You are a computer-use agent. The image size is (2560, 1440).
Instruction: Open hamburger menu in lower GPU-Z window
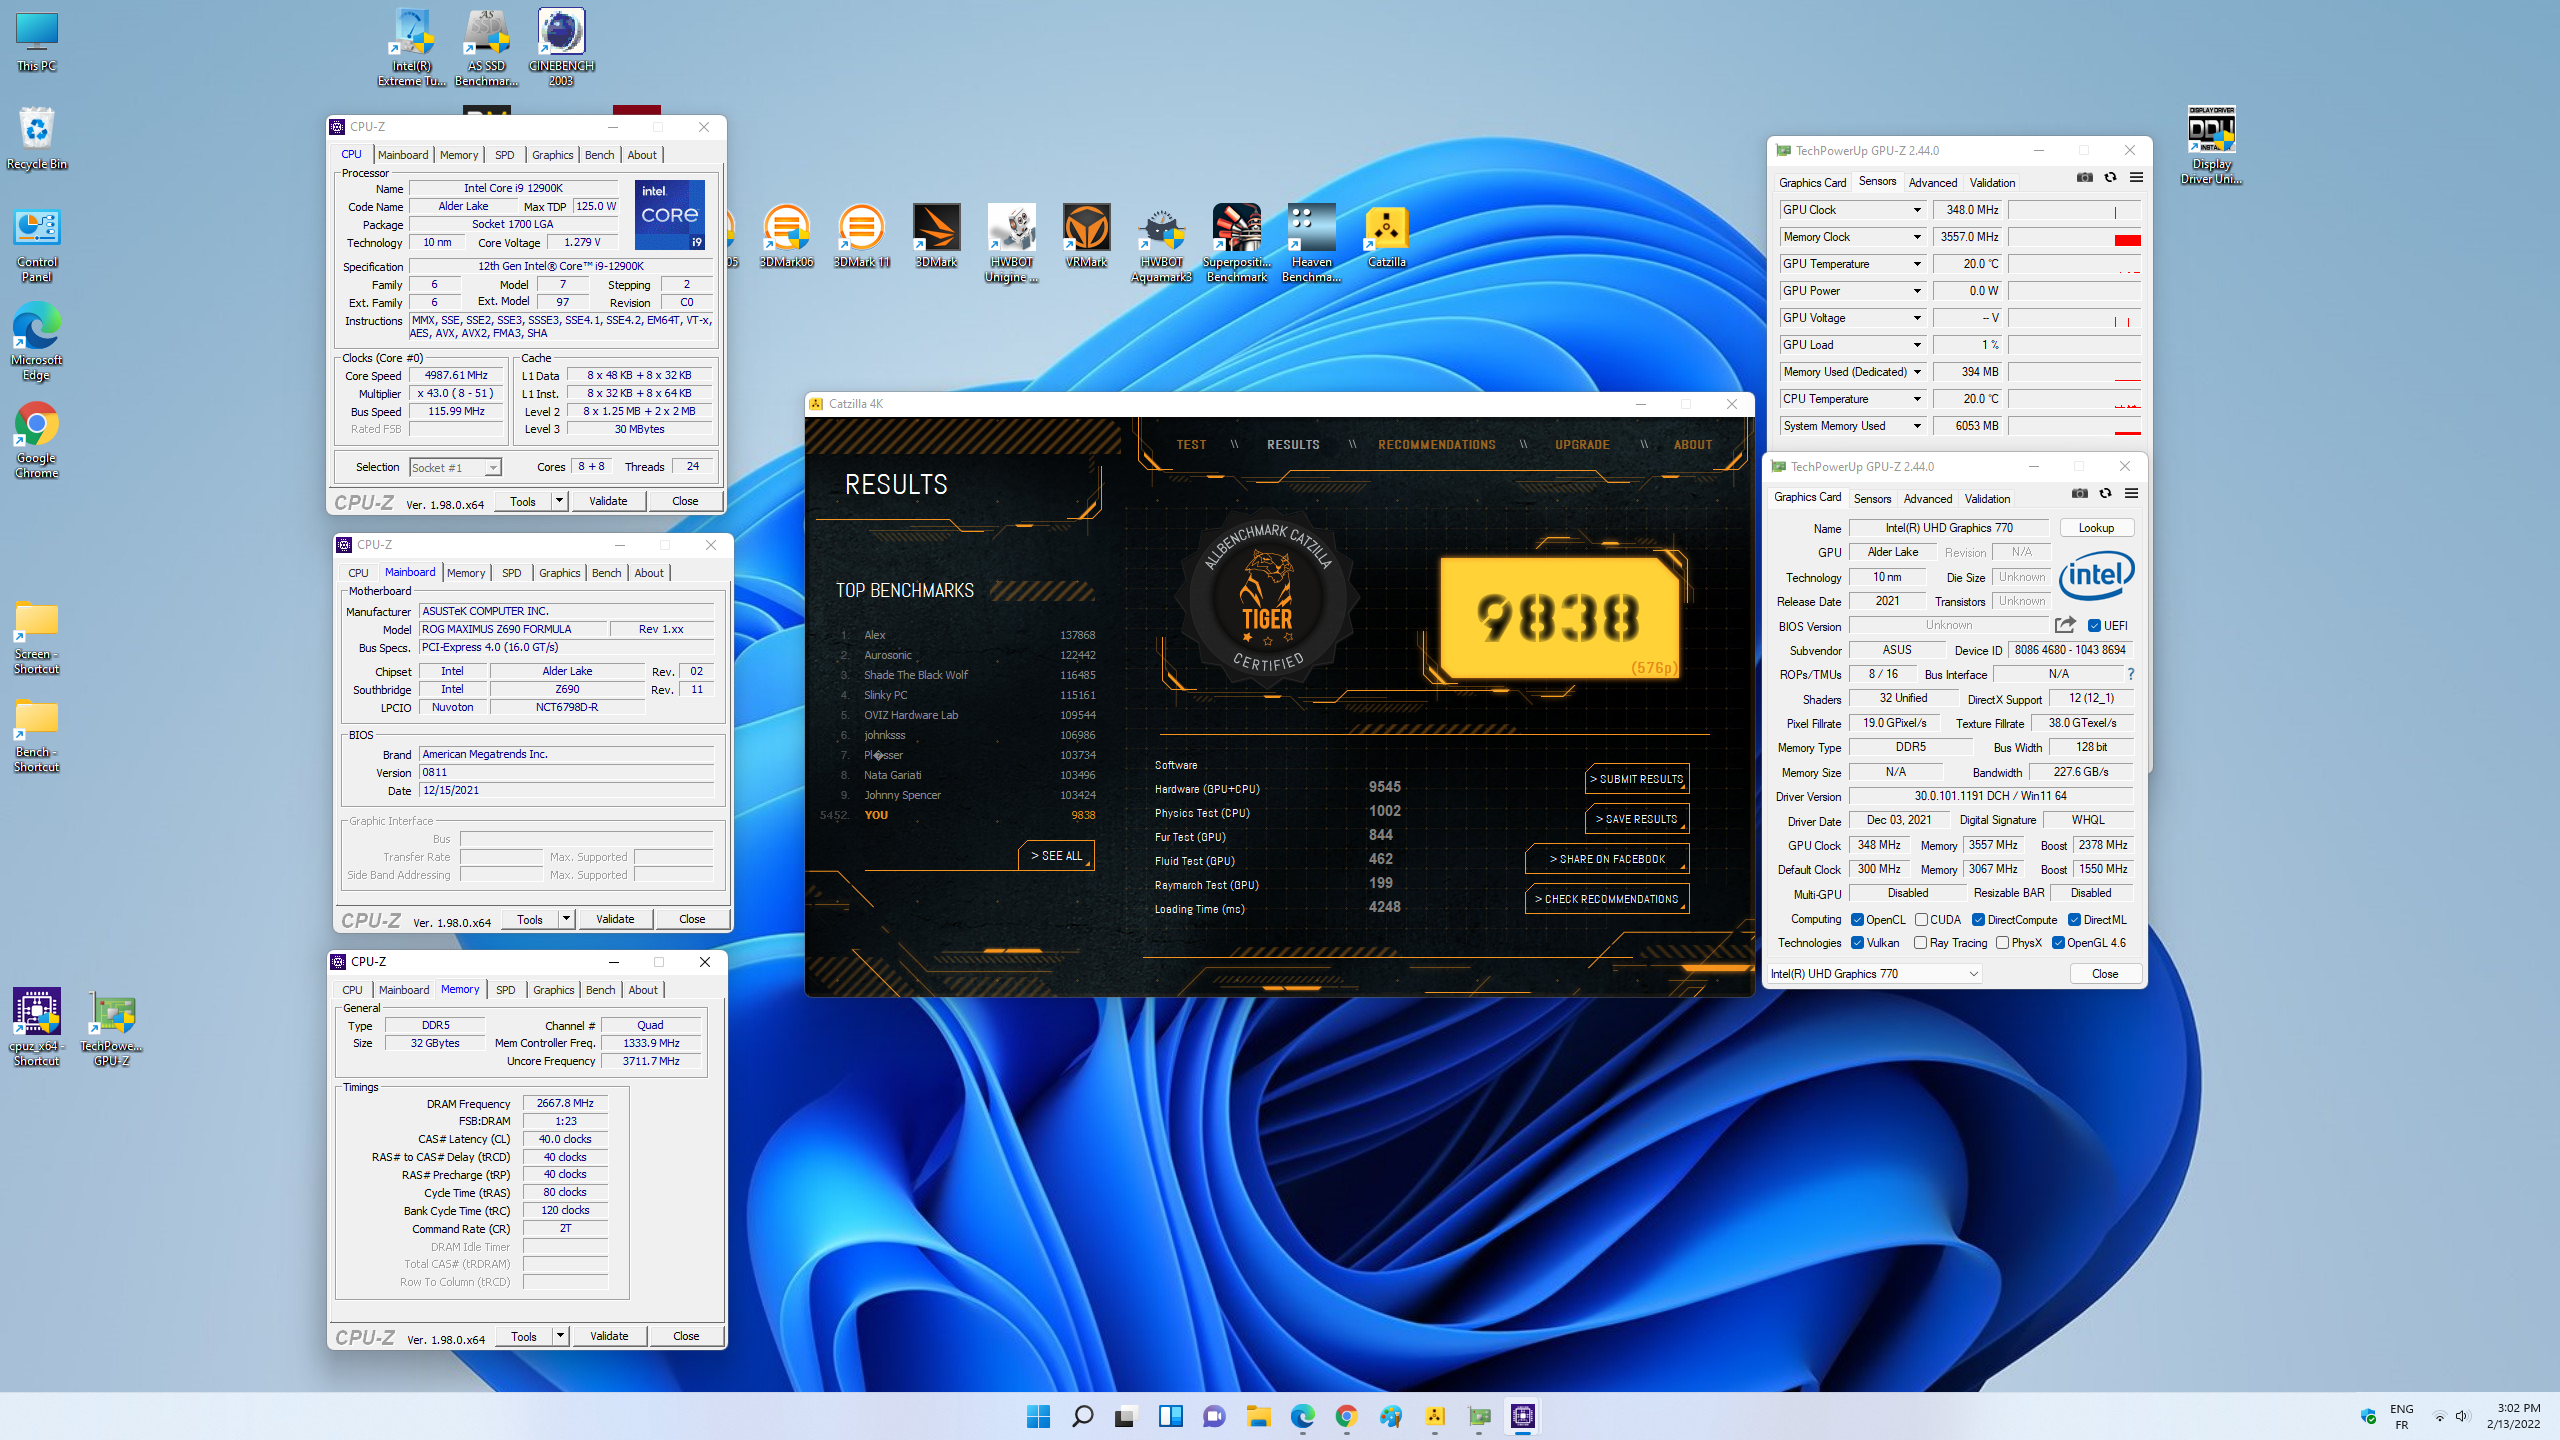(2131, 494)
